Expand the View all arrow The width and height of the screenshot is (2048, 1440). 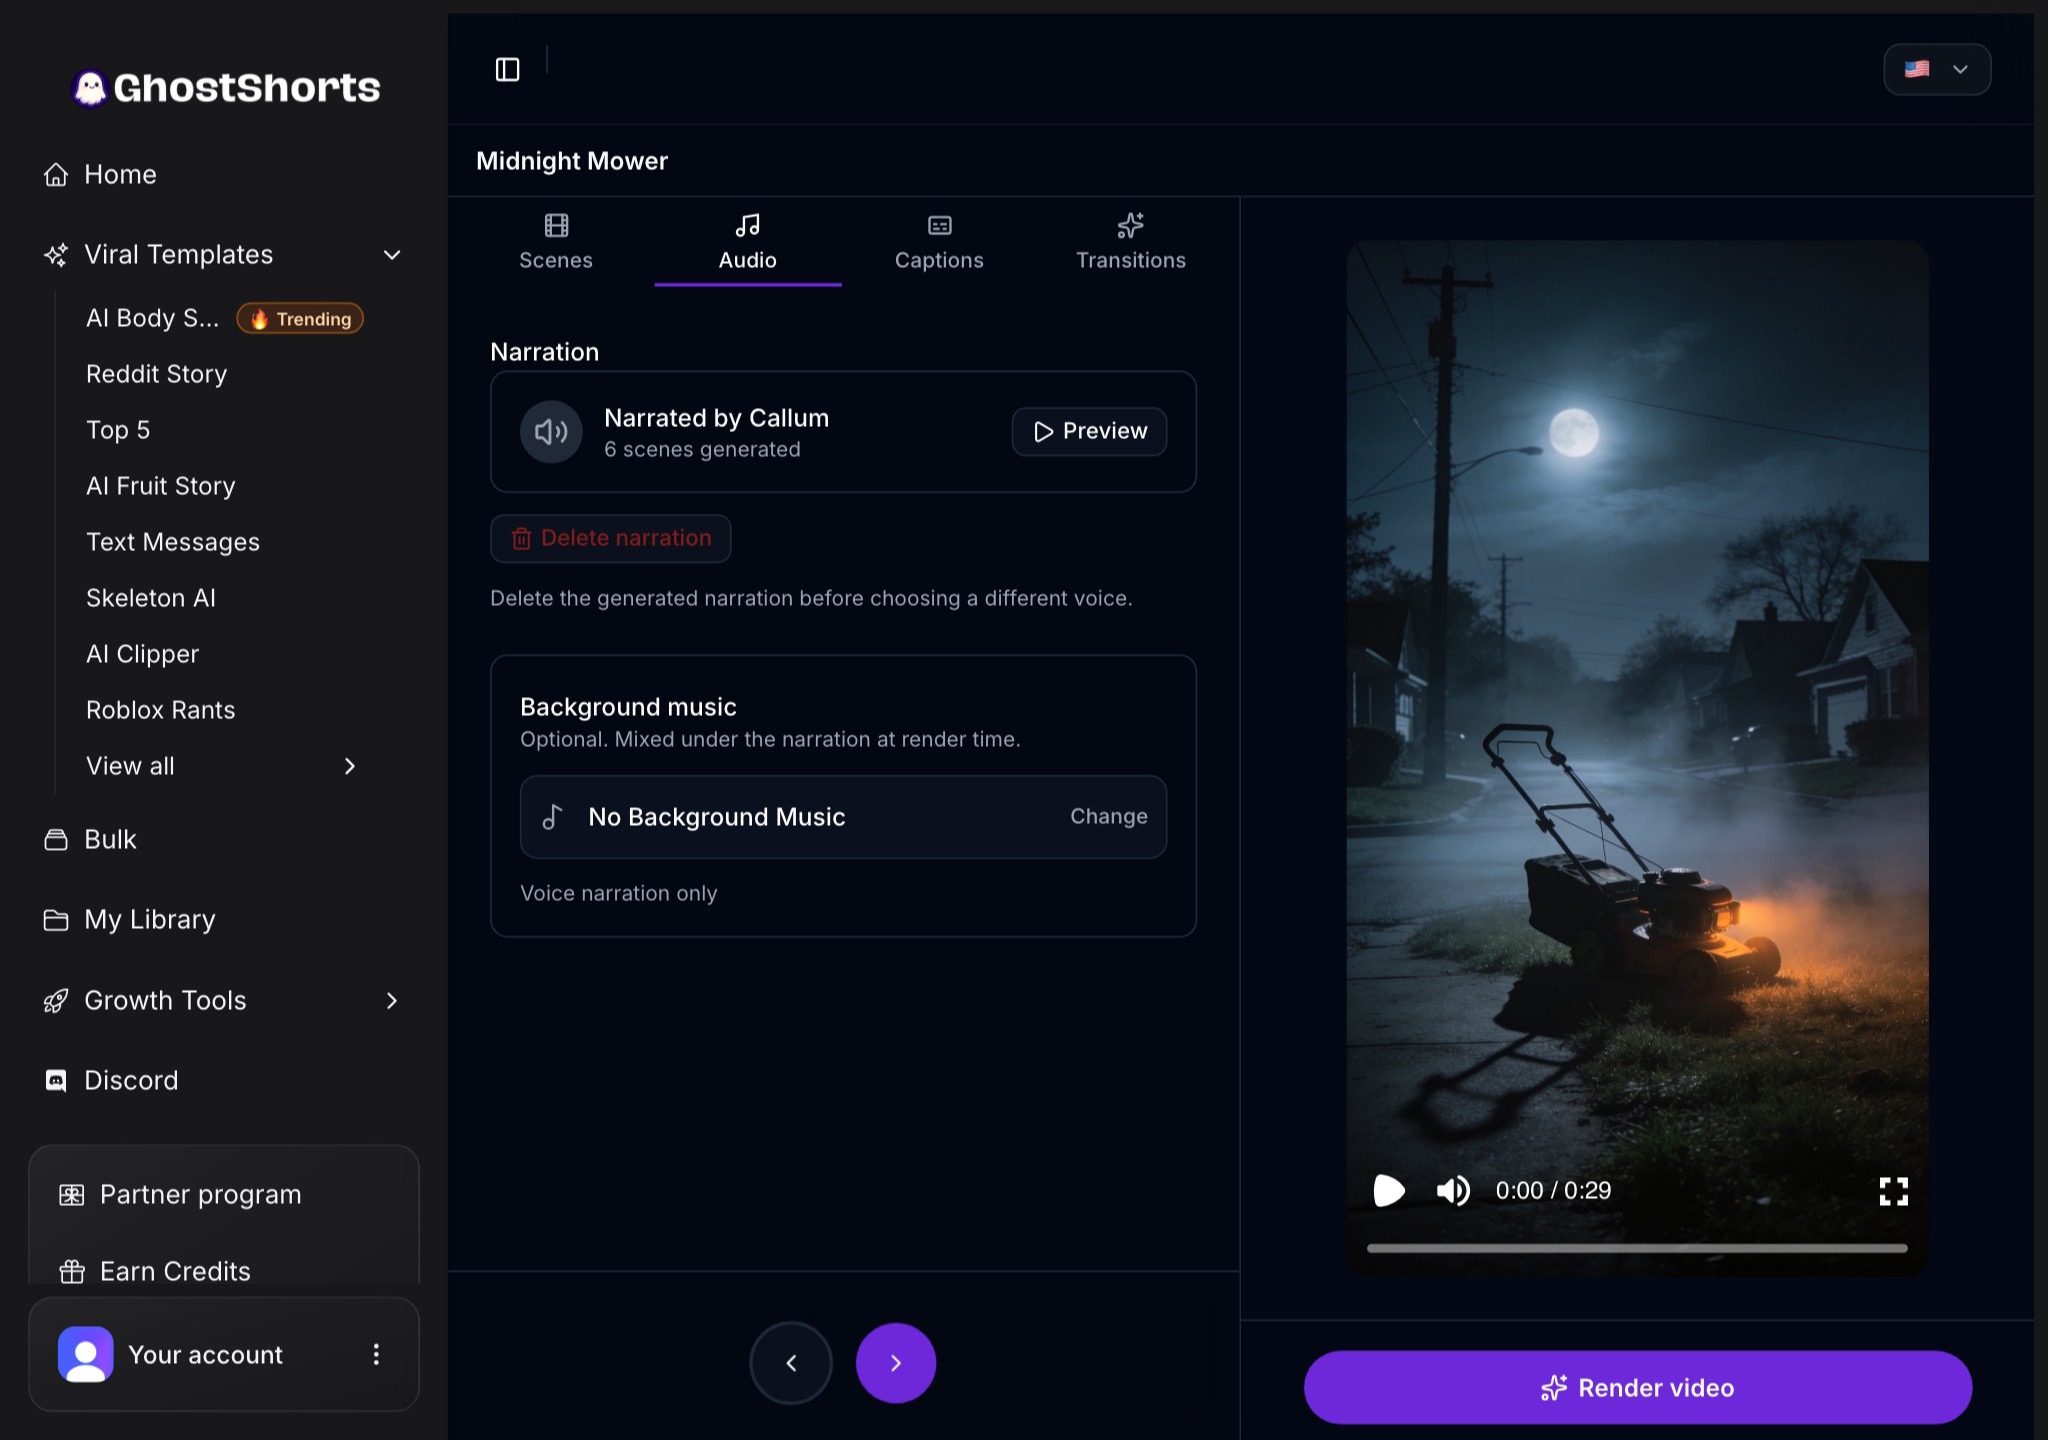point(349,766)
